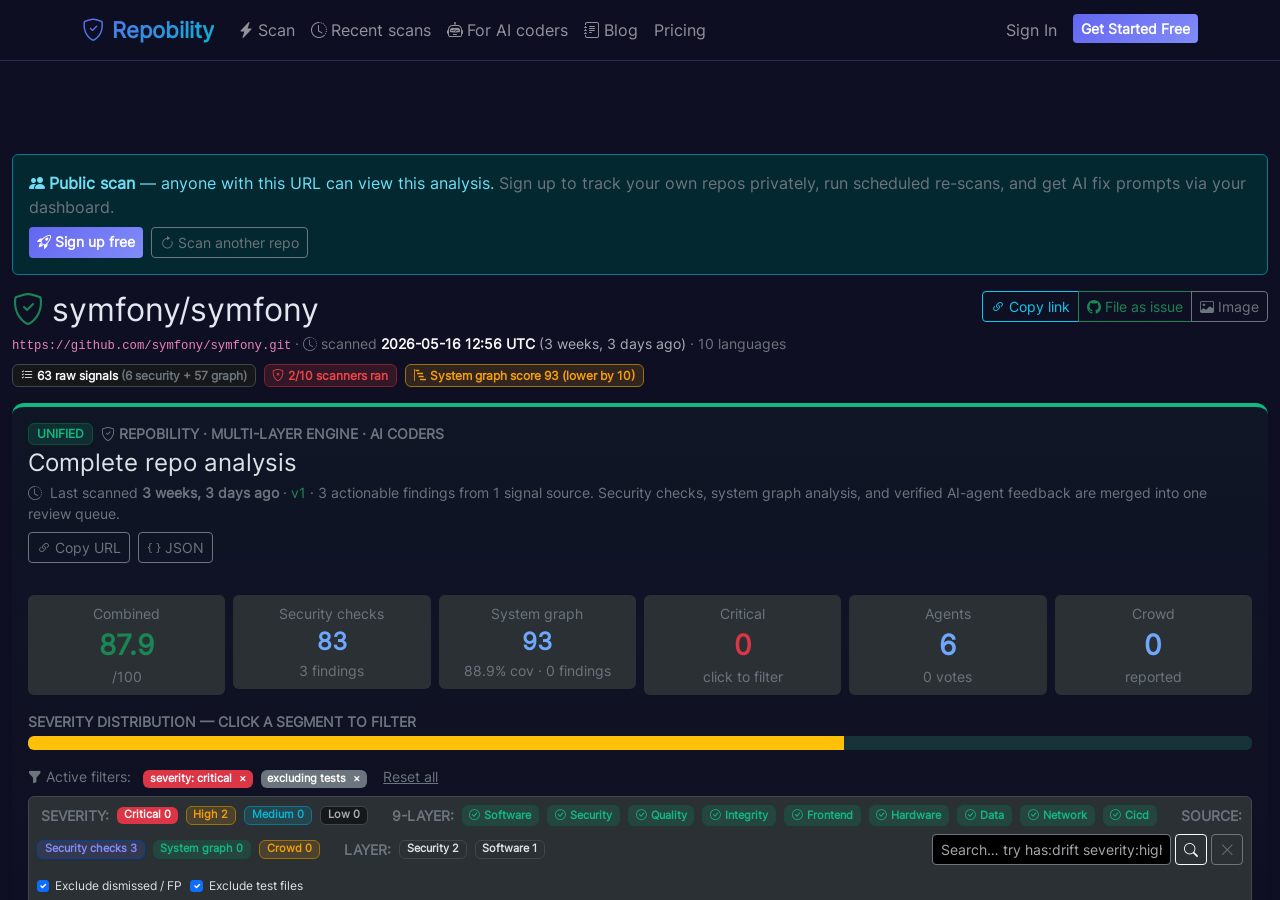Screen dimensions: 1280x900
Task: Click the System graph 93 card
Action: pyautogui.click(x=537, y=642)
